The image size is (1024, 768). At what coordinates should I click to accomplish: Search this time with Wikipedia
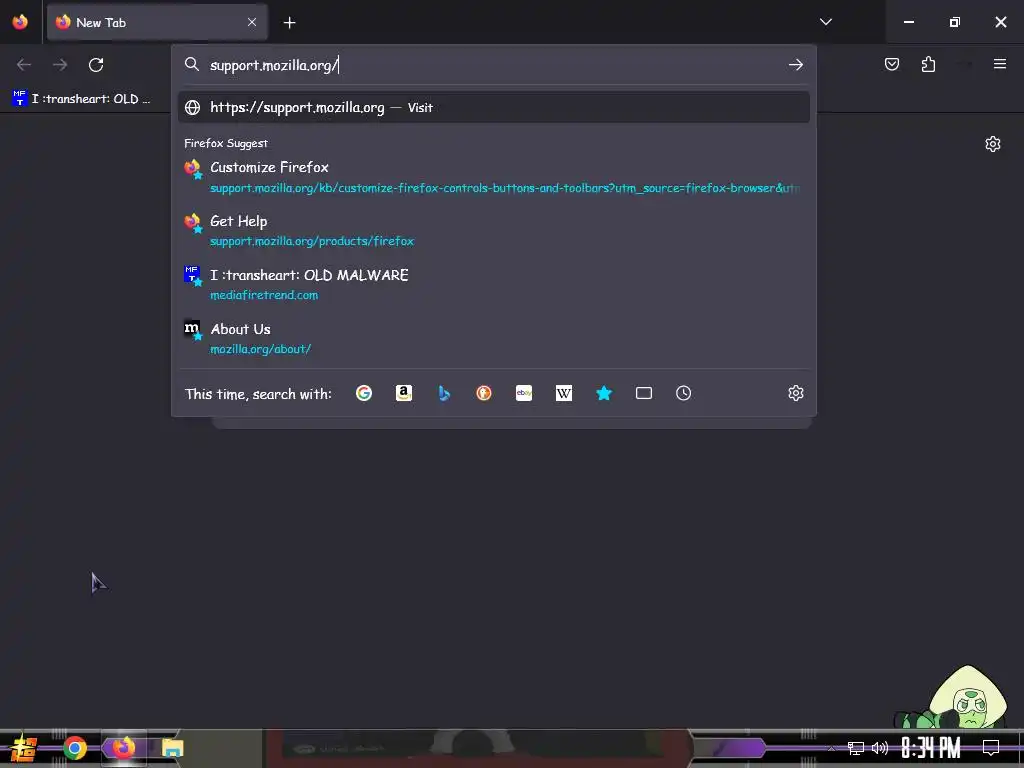coord(564,393)
